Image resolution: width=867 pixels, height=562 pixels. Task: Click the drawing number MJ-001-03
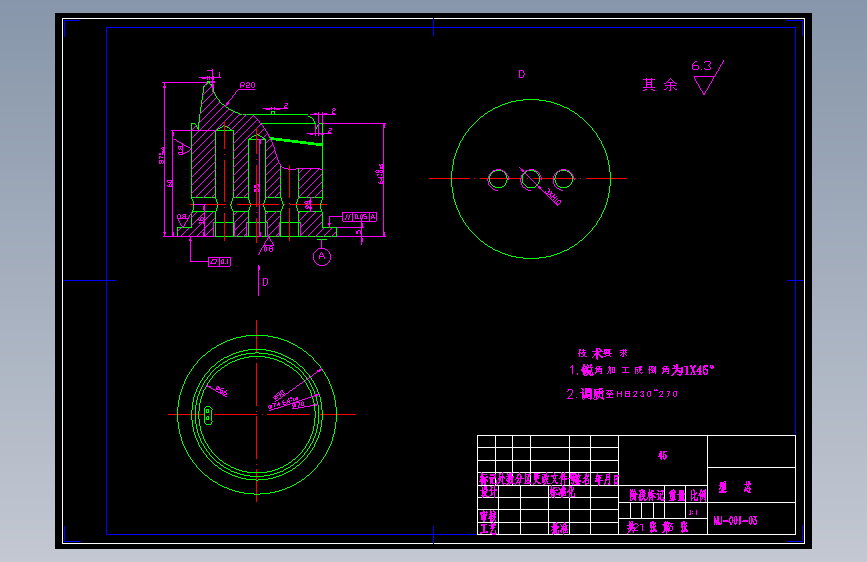click(x=735, y=521)
